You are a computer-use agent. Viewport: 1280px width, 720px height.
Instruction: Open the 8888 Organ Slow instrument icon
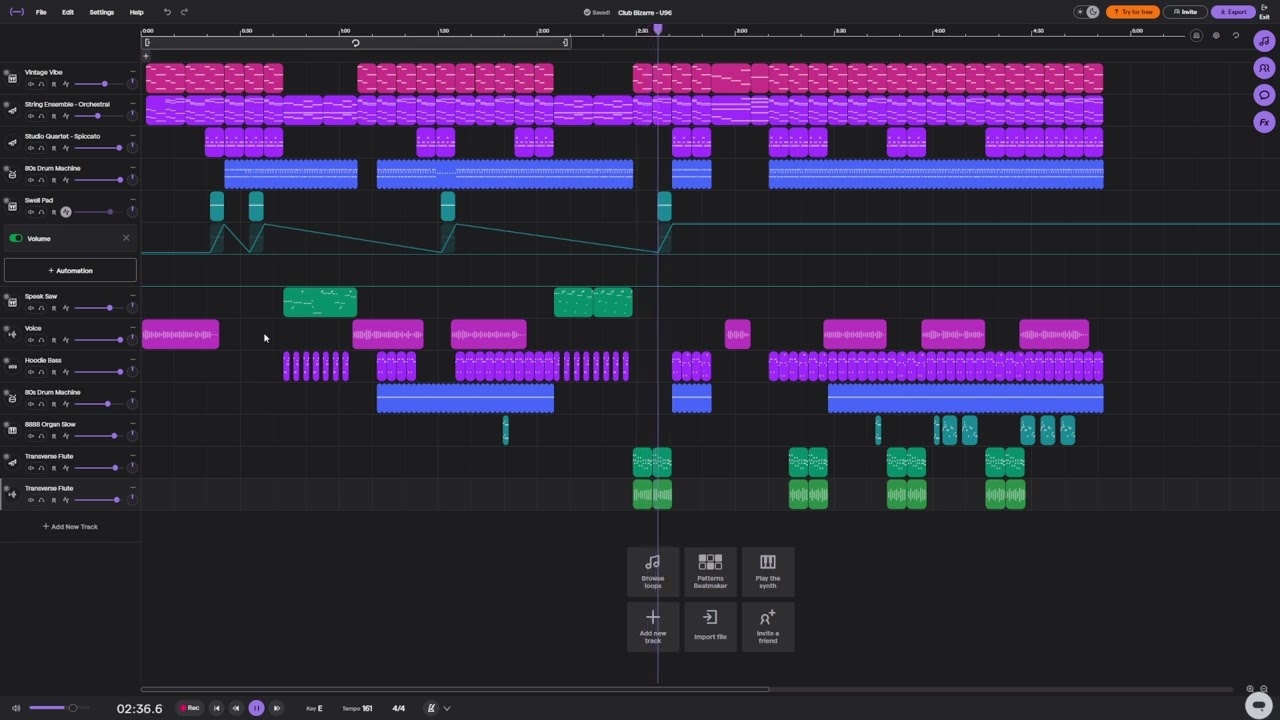click(12, 430)
